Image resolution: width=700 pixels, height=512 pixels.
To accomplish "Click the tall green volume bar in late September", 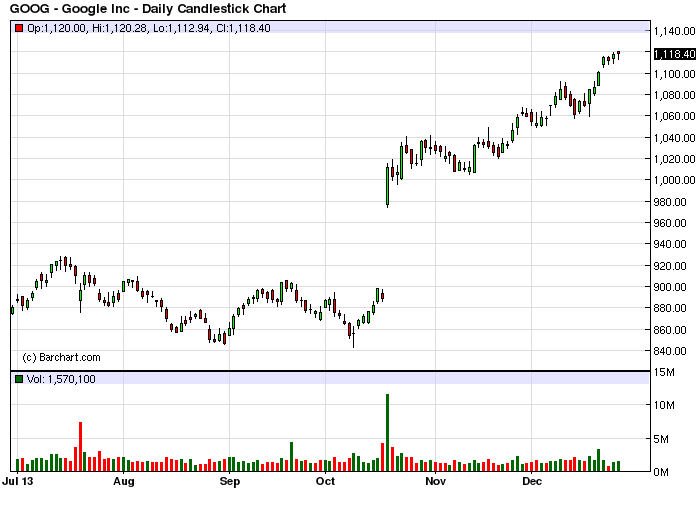I will (292, 457).
